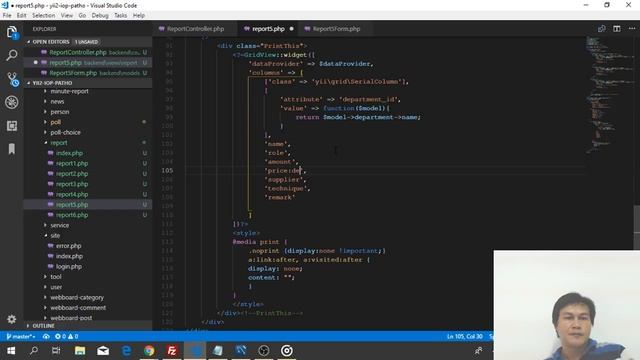
Task: Place cursor on line 105 'price:de'
Action: click(285, 171)
